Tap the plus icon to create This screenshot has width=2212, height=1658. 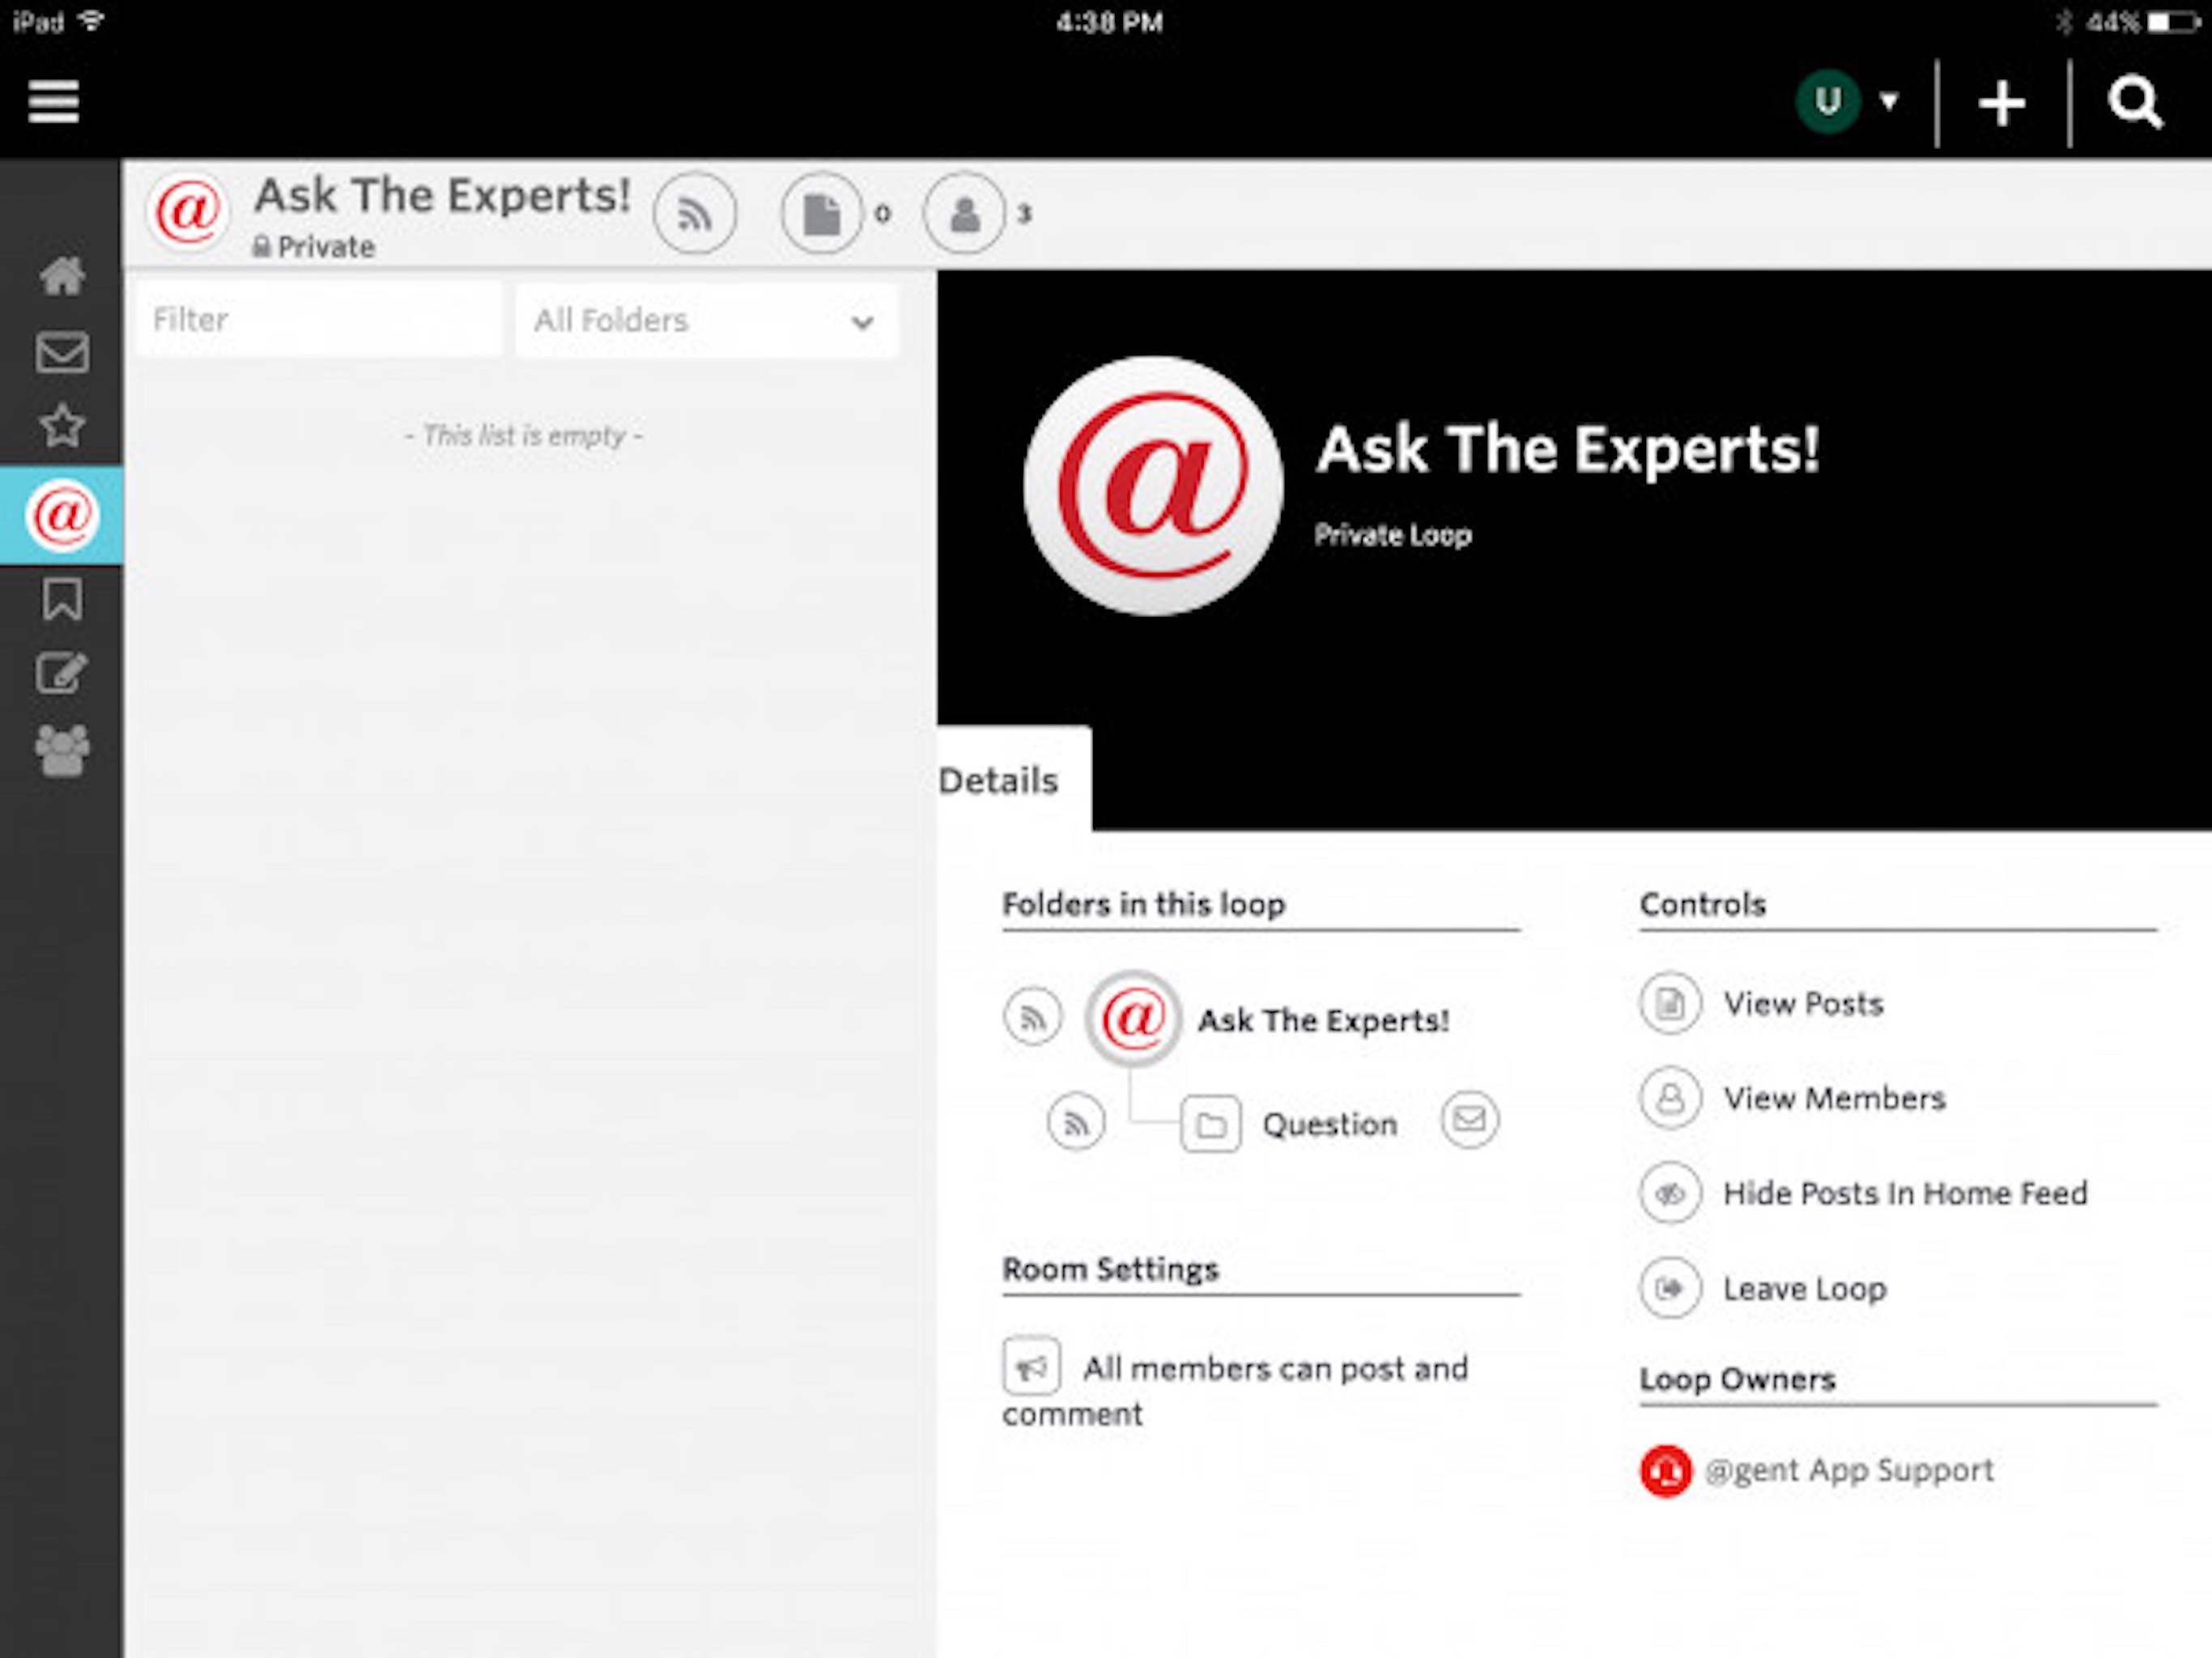pos(2001,103)
